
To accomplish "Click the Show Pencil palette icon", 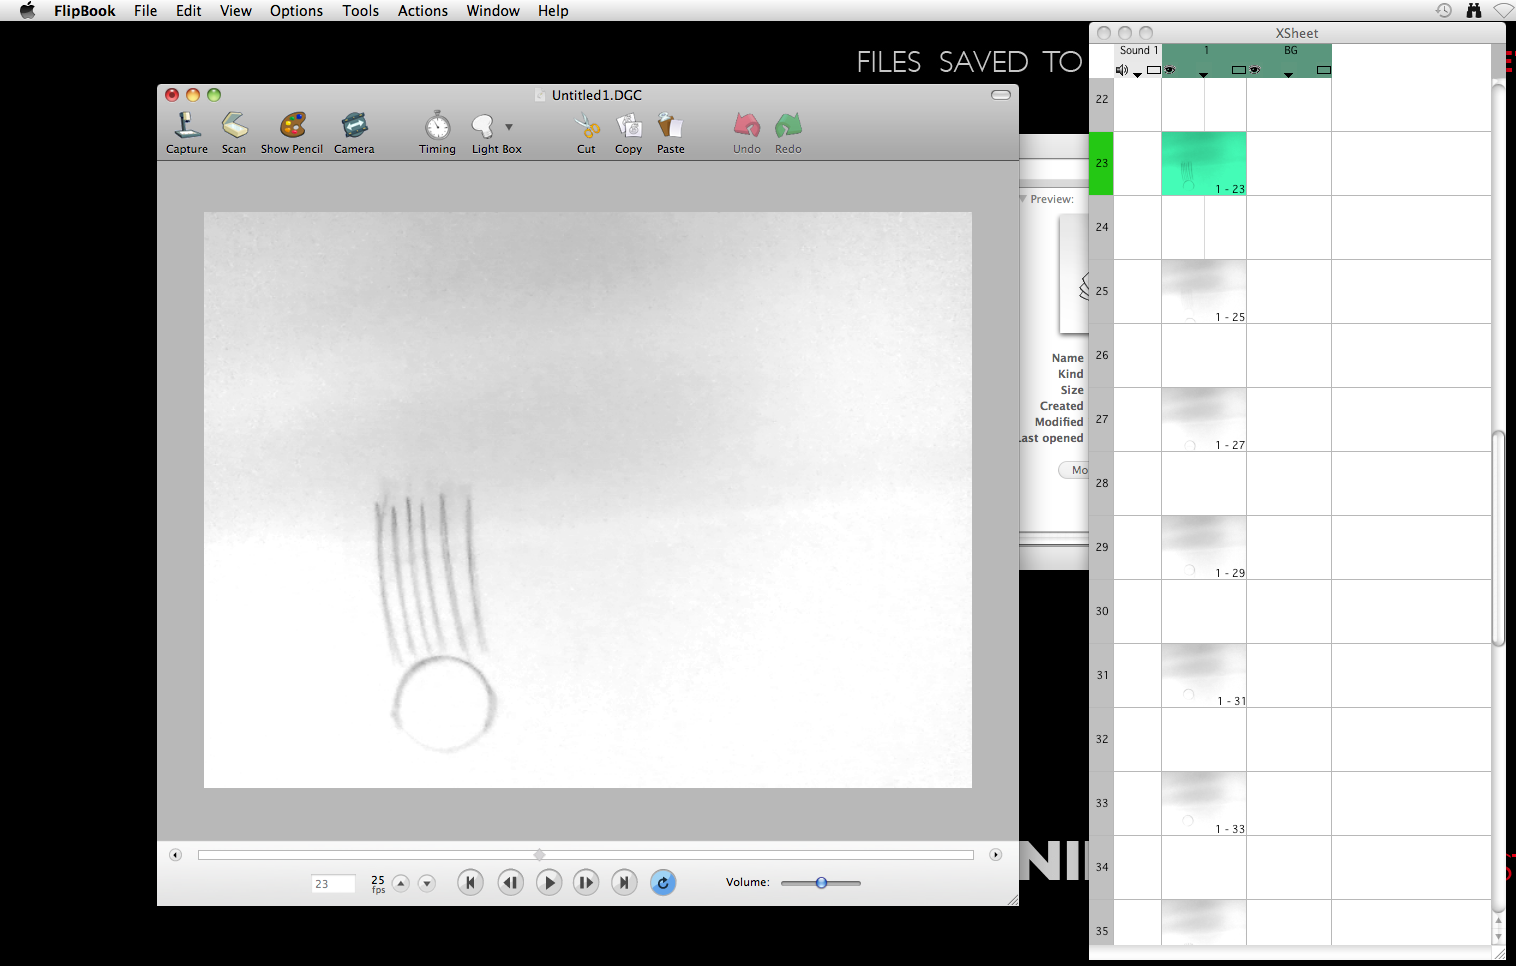I will coord(292,126).
